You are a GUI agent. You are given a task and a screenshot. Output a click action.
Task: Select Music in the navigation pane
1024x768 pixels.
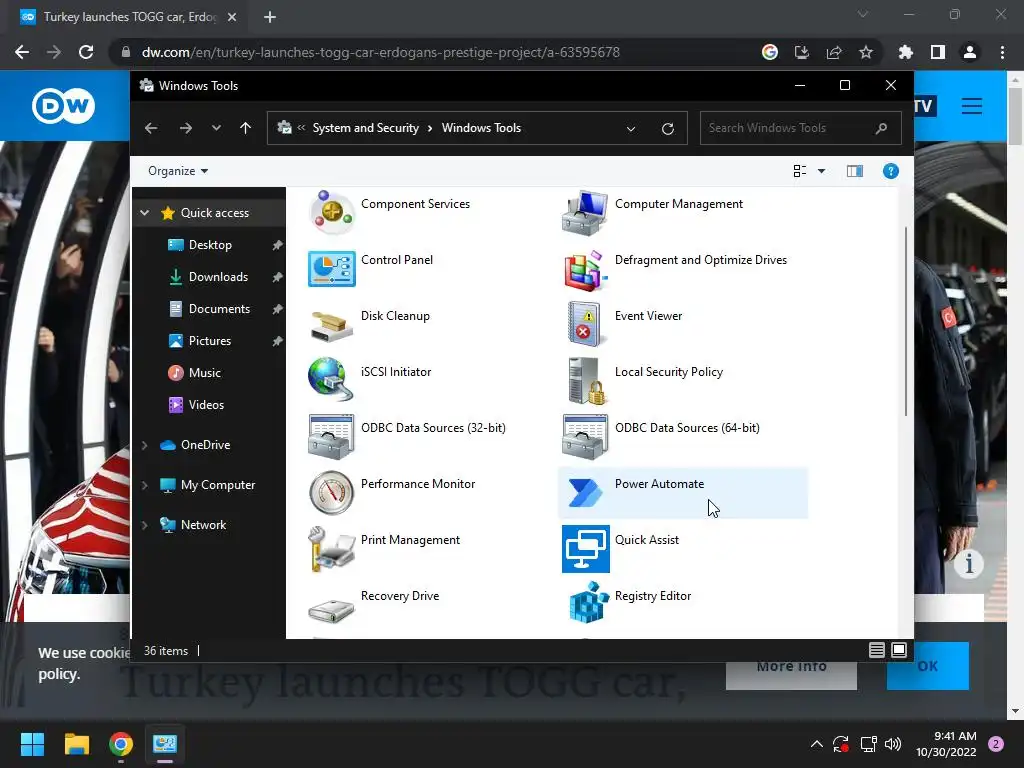point(204,373)
